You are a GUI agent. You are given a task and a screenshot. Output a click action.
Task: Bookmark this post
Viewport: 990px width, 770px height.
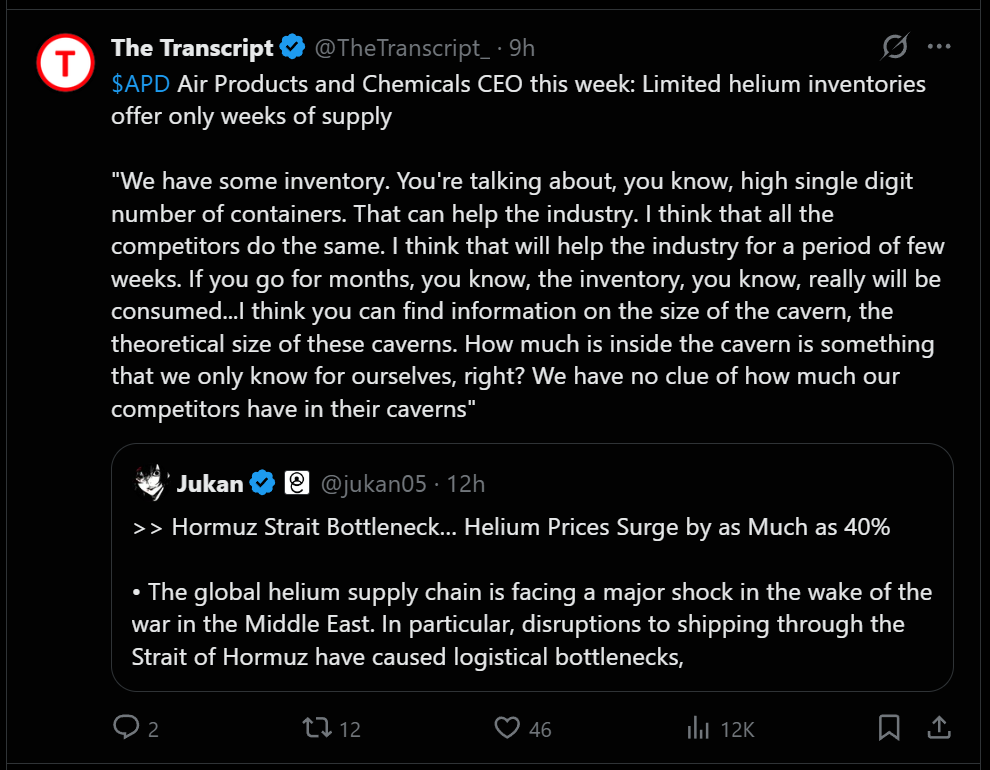tap(889, 727)
